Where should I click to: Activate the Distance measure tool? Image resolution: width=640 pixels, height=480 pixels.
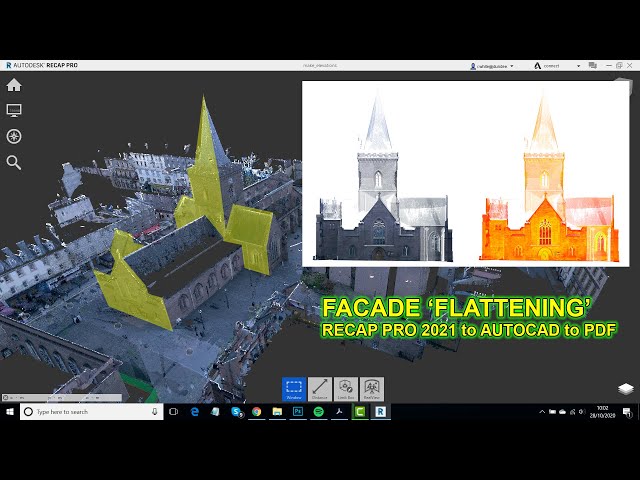tap(320, 389)
